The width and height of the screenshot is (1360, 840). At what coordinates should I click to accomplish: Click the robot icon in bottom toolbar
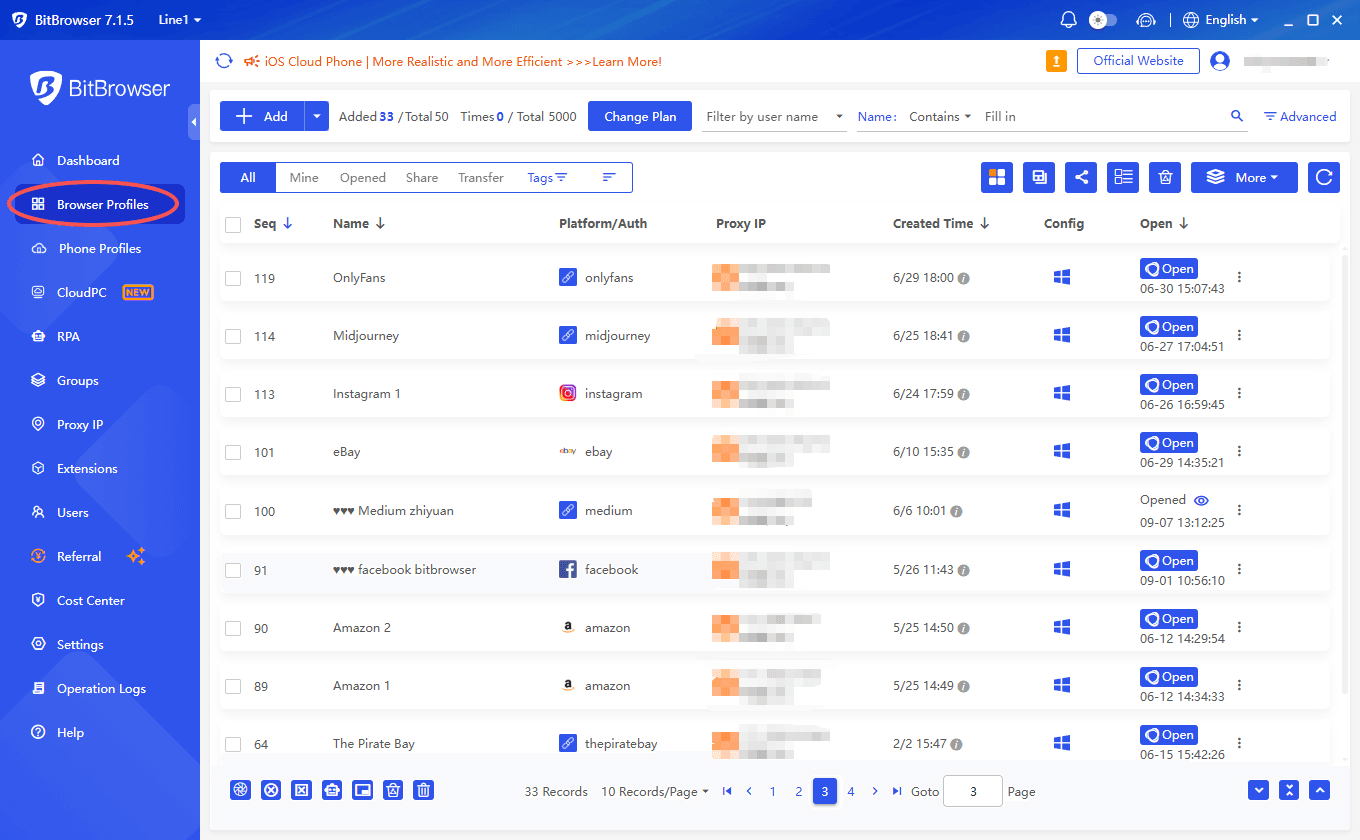(x=332, y=790)
